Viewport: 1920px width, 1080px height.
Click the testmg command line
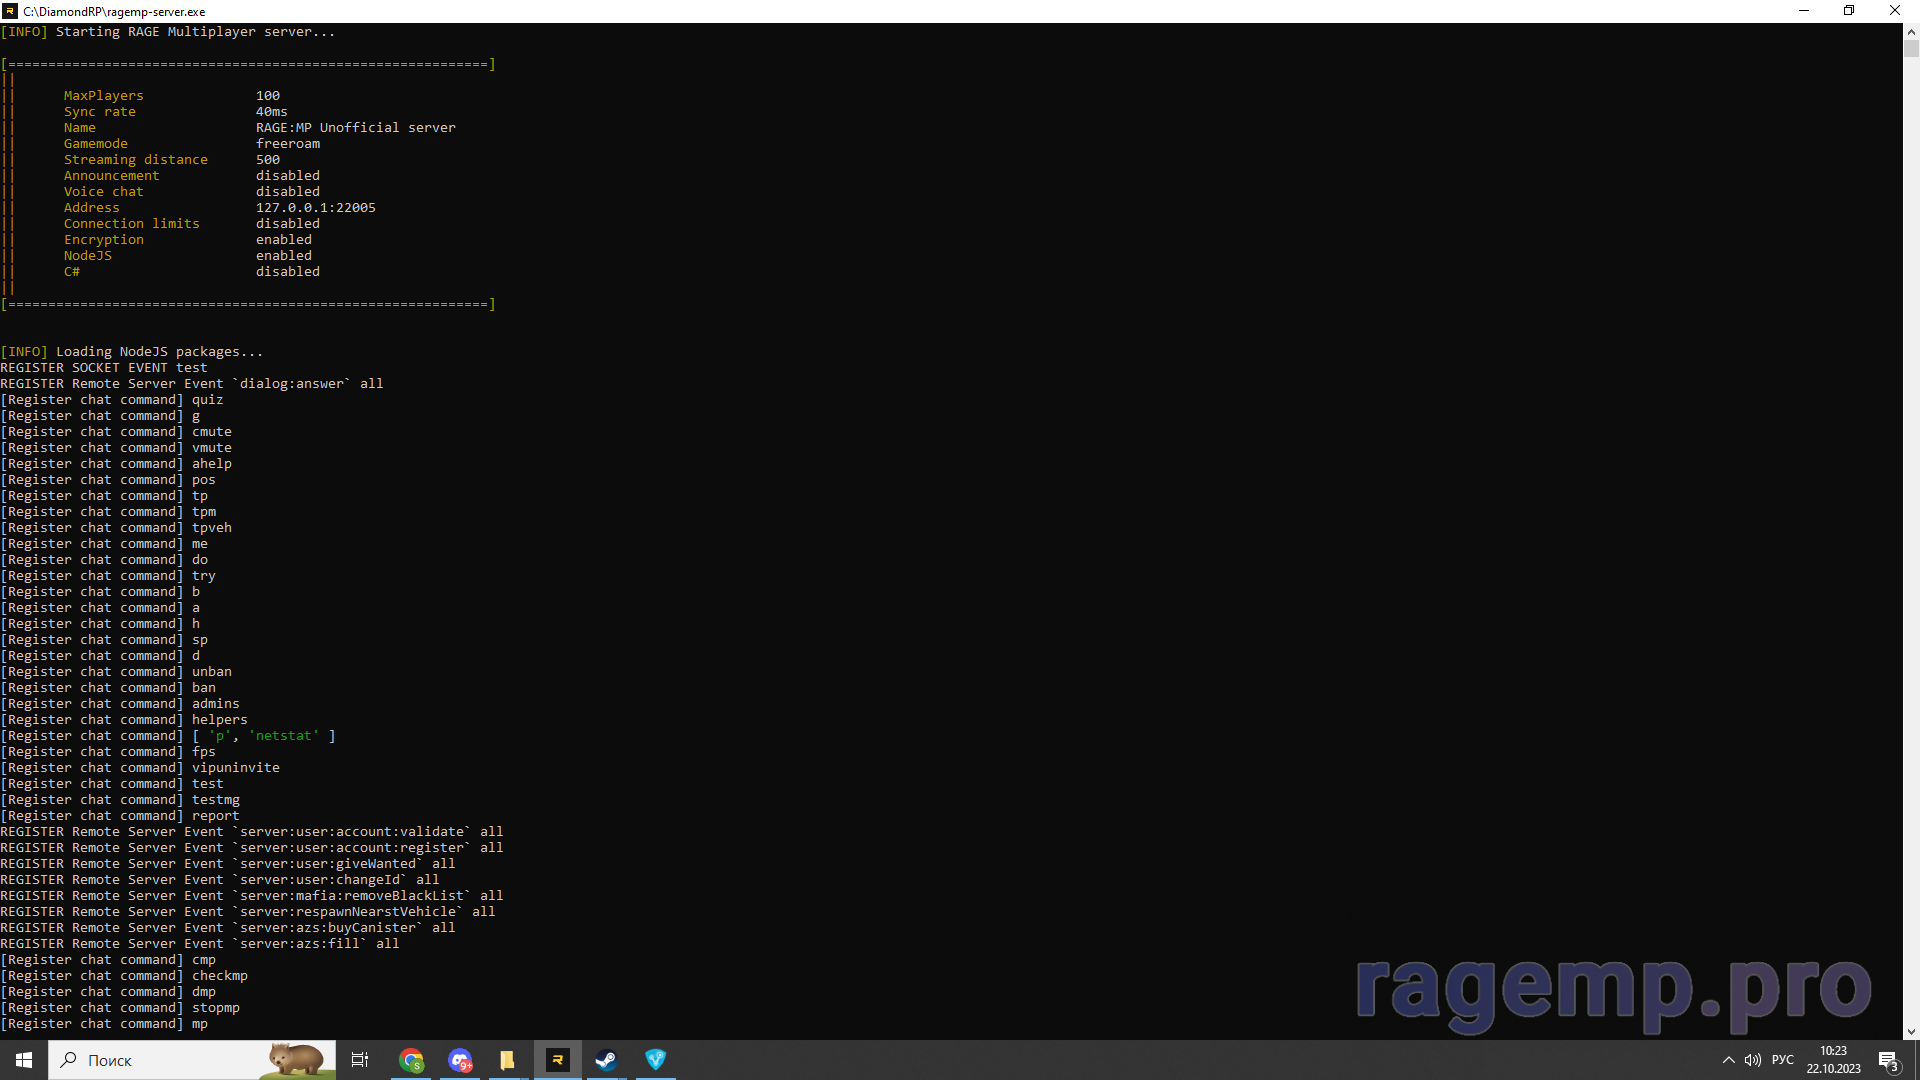coord(120,800)
